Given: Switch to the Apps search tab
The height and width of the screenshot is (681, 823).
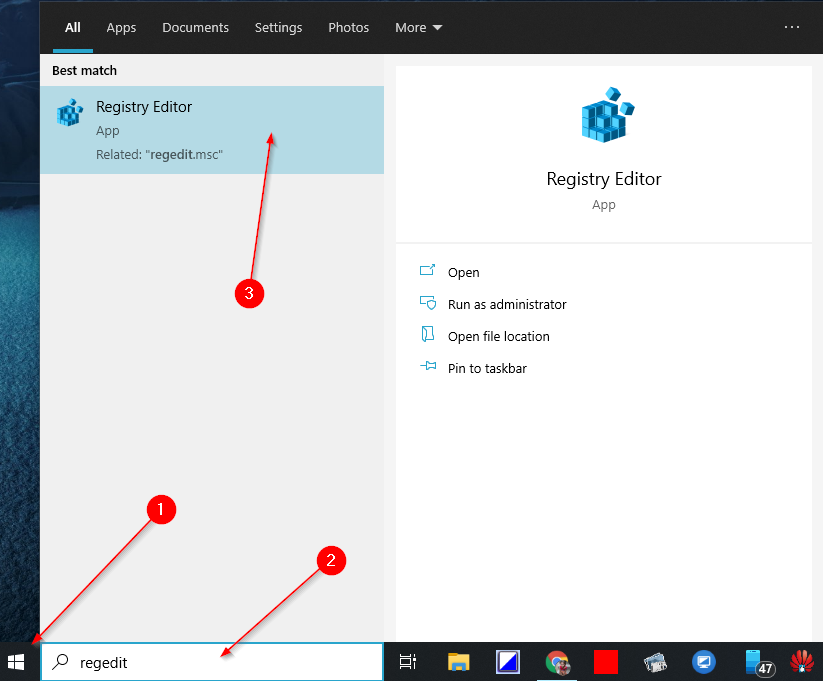Looking at the screenshot, I should (x=121, y=27).
